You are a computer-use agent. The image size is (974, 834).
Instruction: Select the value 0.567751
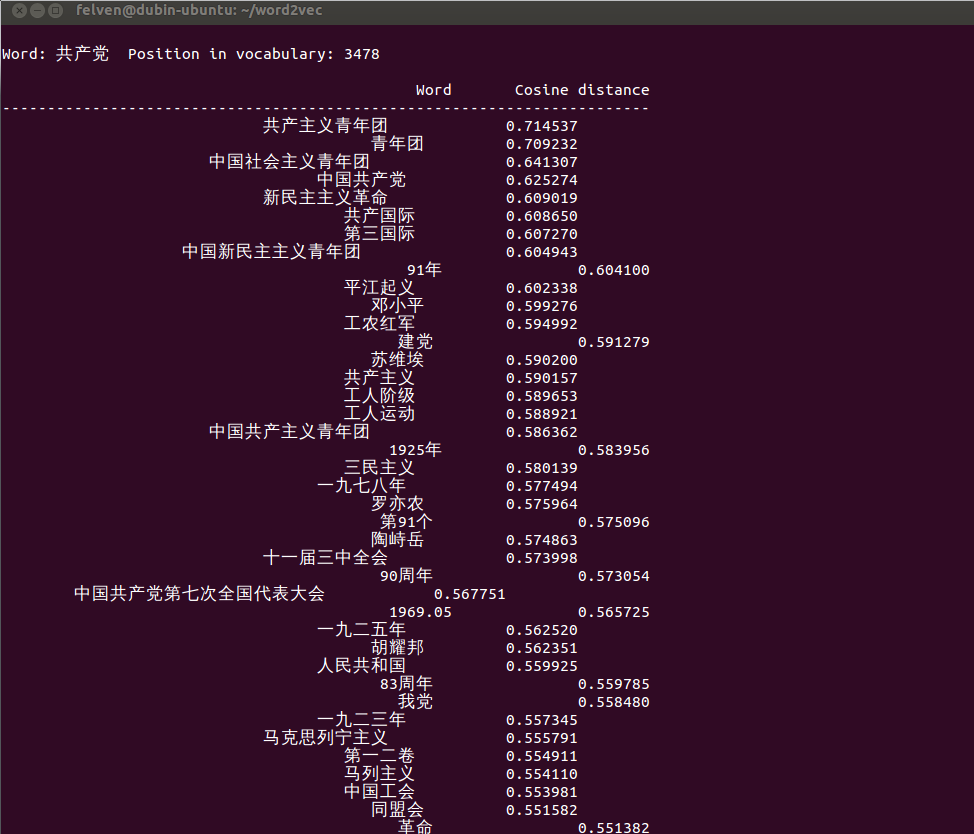(470, 594)
